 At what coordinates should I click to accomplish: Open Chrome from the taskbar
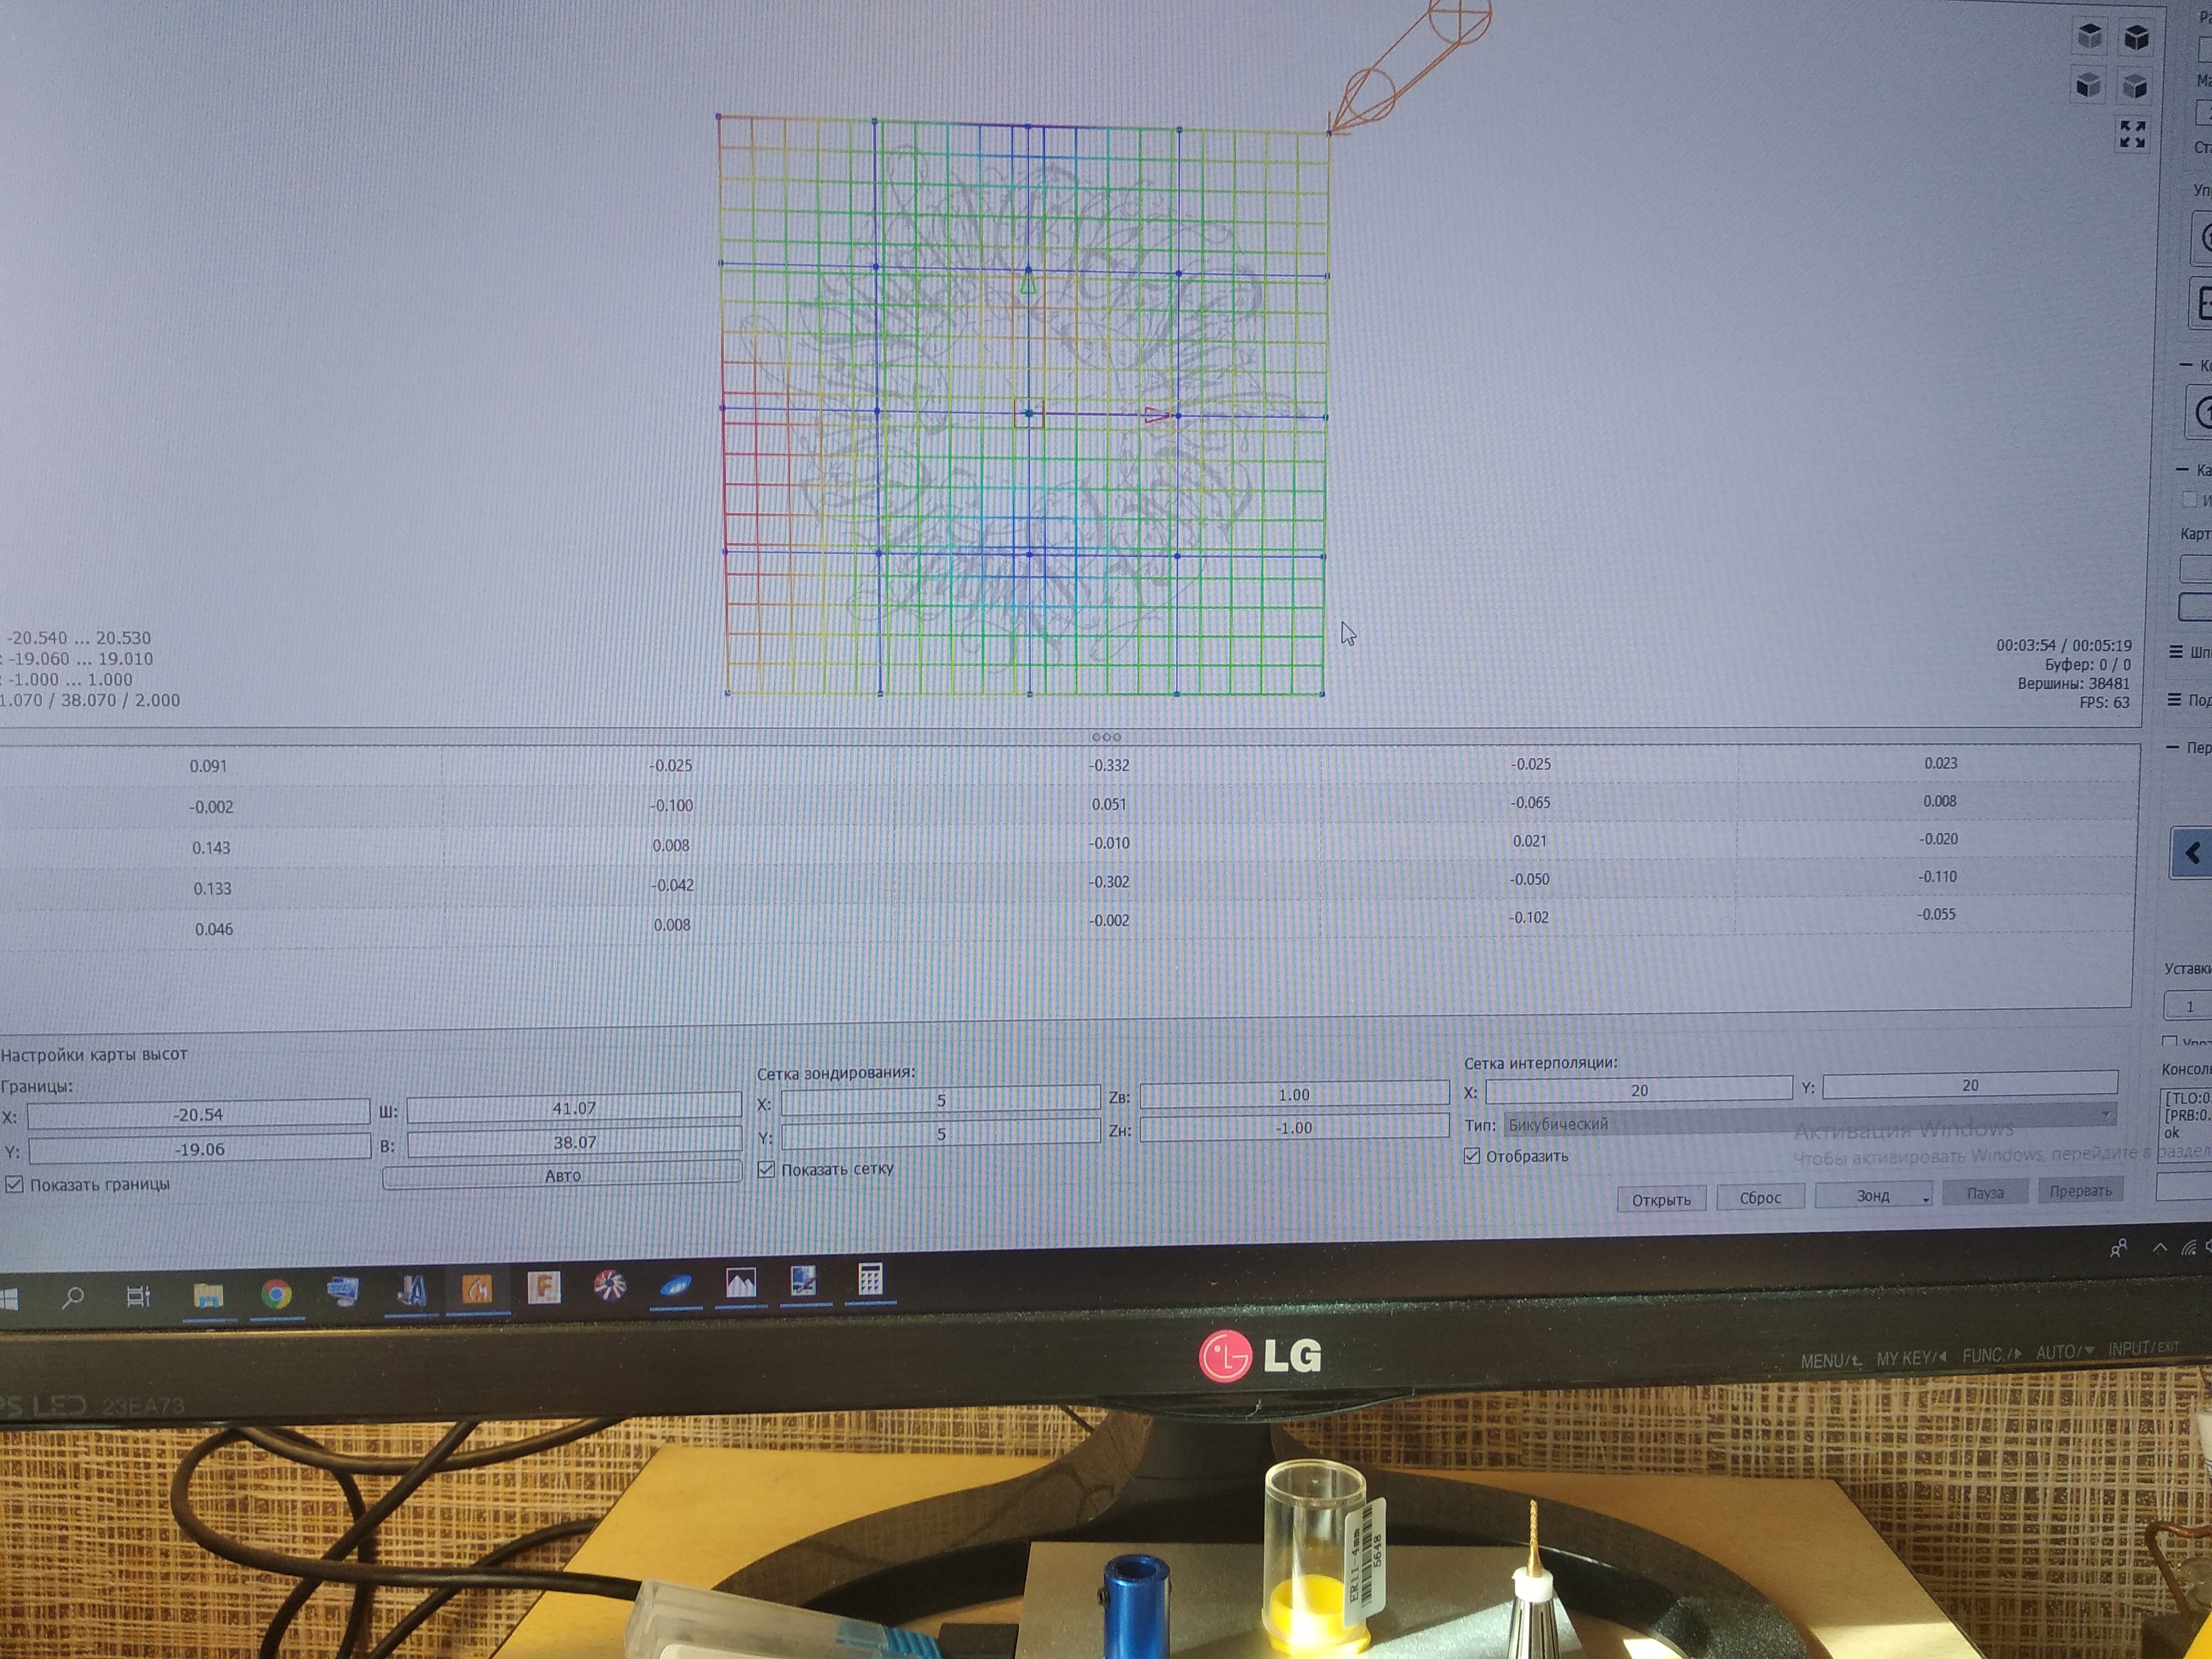click(x=276, y=1295)
